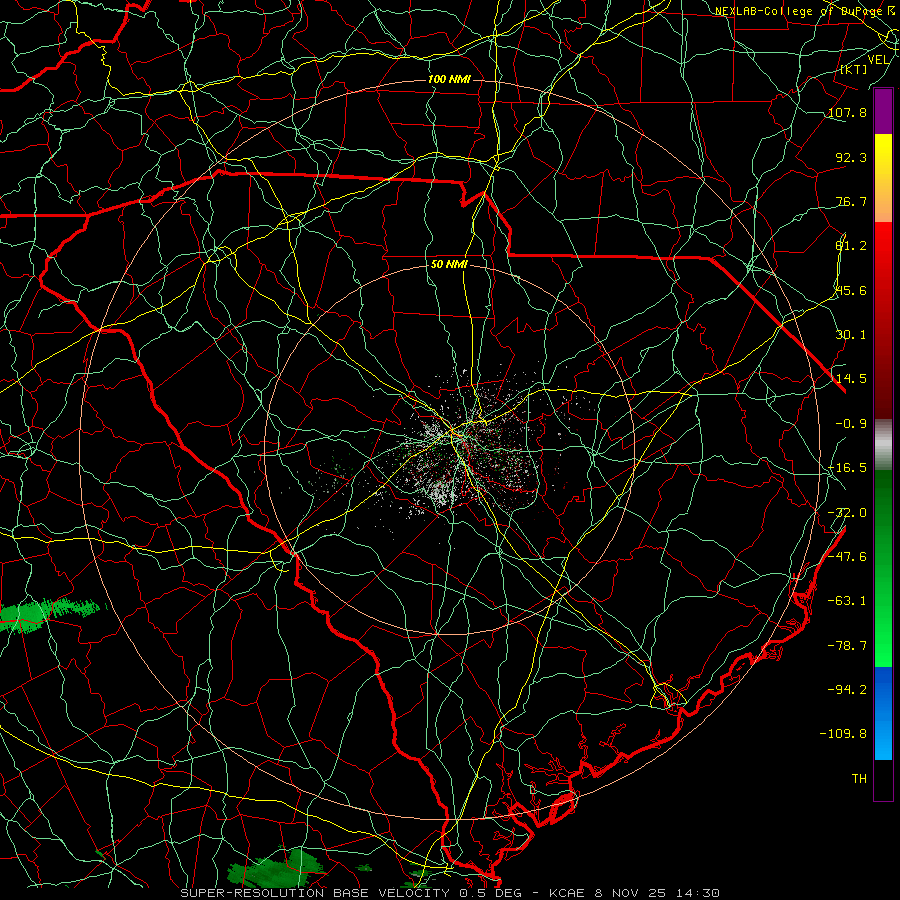Image resolution: width=900 pixels, height=900 pixels.
Task: Click the black TH swatch at color bar bottom
Action: click(x=883, y=779)
